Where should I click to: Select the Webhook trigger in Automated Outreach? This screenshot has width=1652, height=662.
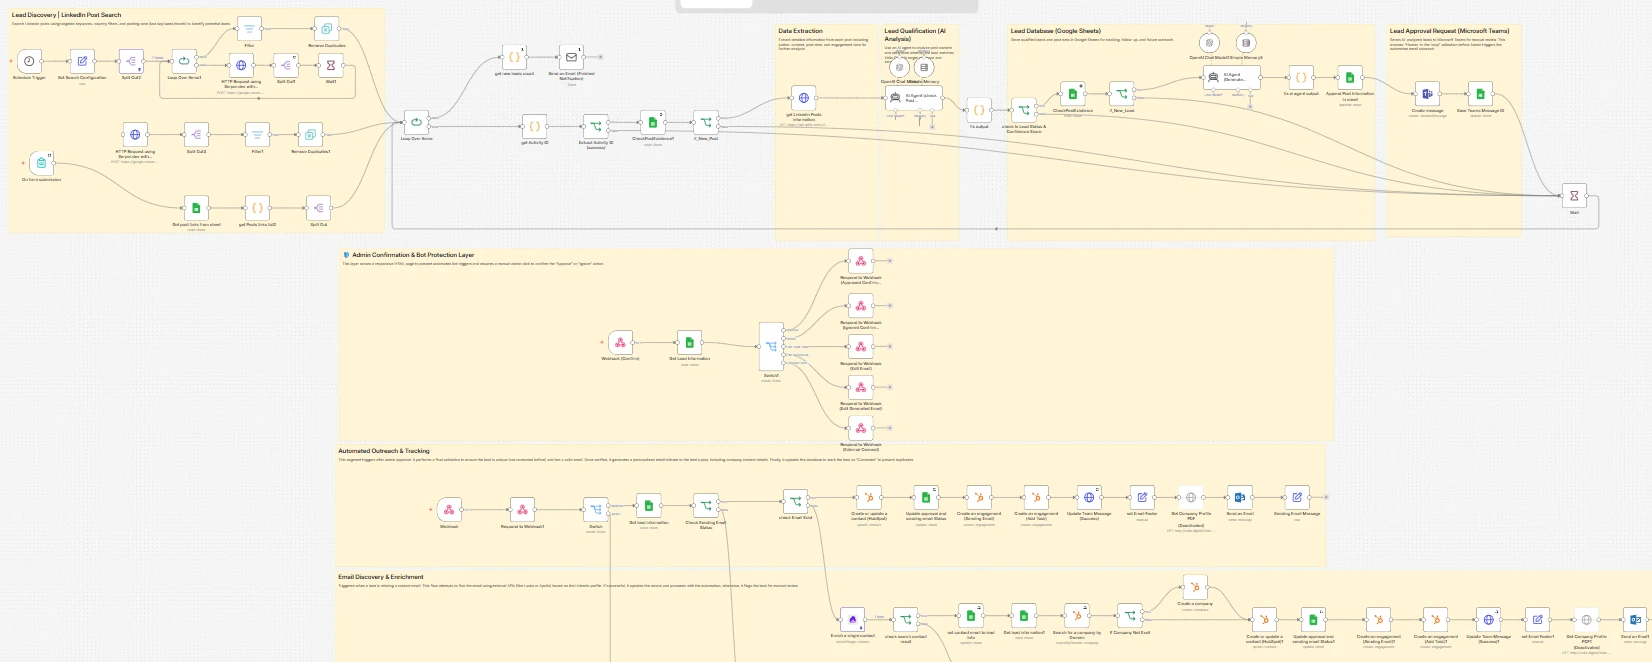[449, 510]
